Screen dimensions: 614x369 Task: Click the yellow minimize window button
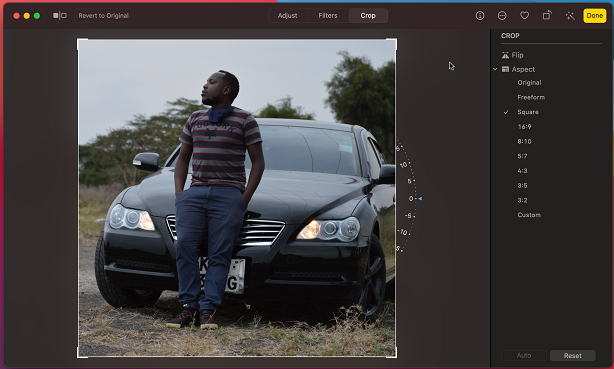[27, 16]
